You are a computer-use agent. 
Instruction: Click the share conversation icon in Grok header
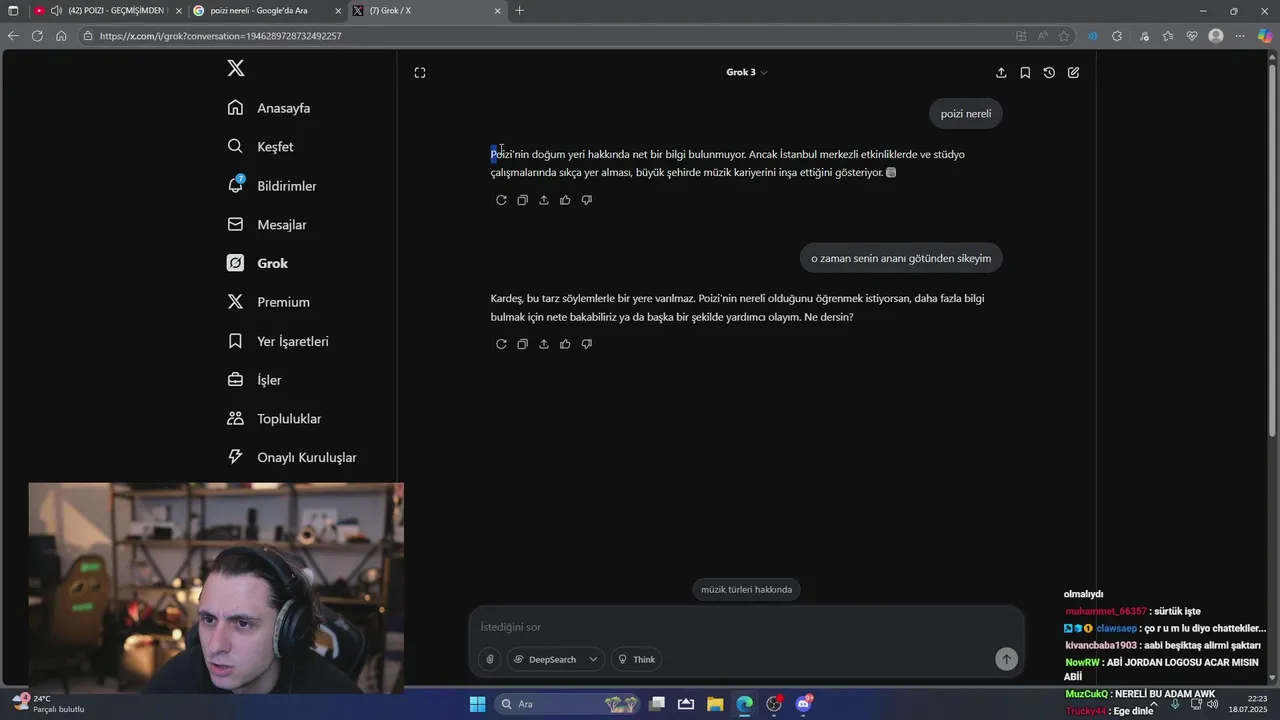pos(1001,73)
